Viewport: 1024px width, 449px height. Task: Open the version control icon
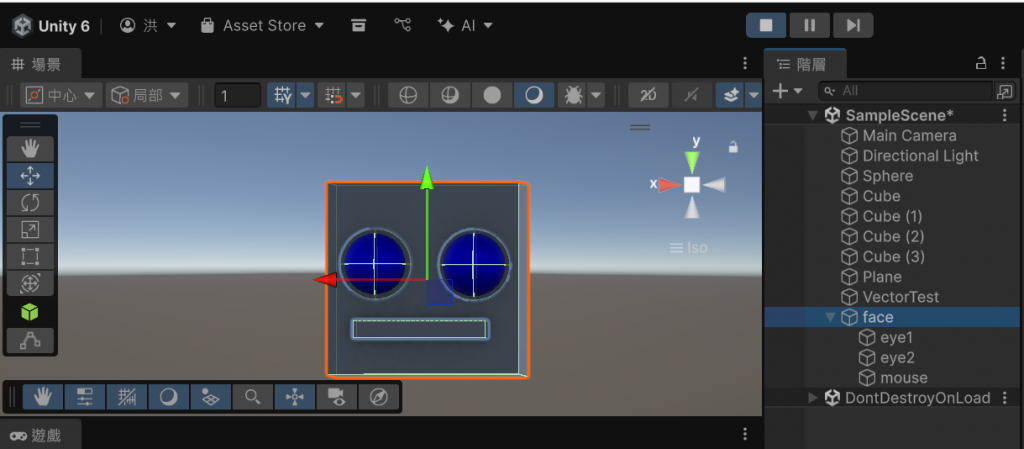click(x=403, y=25)
